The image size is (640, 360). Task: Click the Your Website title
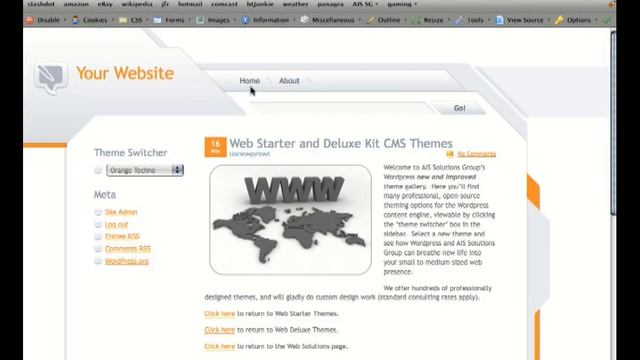(x=125, y=73)
